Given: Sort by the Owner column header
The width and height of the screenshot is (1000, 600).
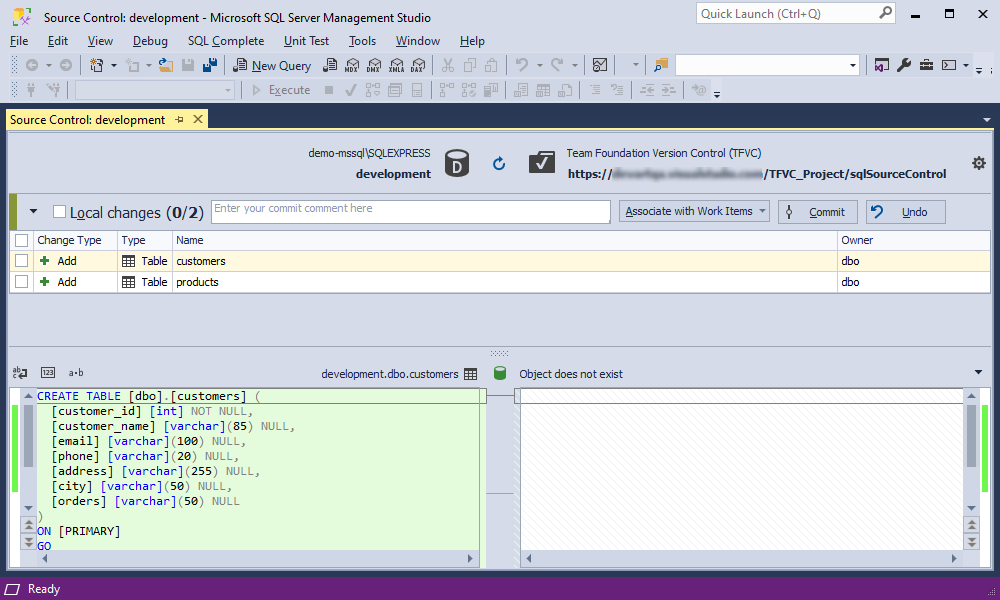Looking at the screenshot, I should coord(913,240).
